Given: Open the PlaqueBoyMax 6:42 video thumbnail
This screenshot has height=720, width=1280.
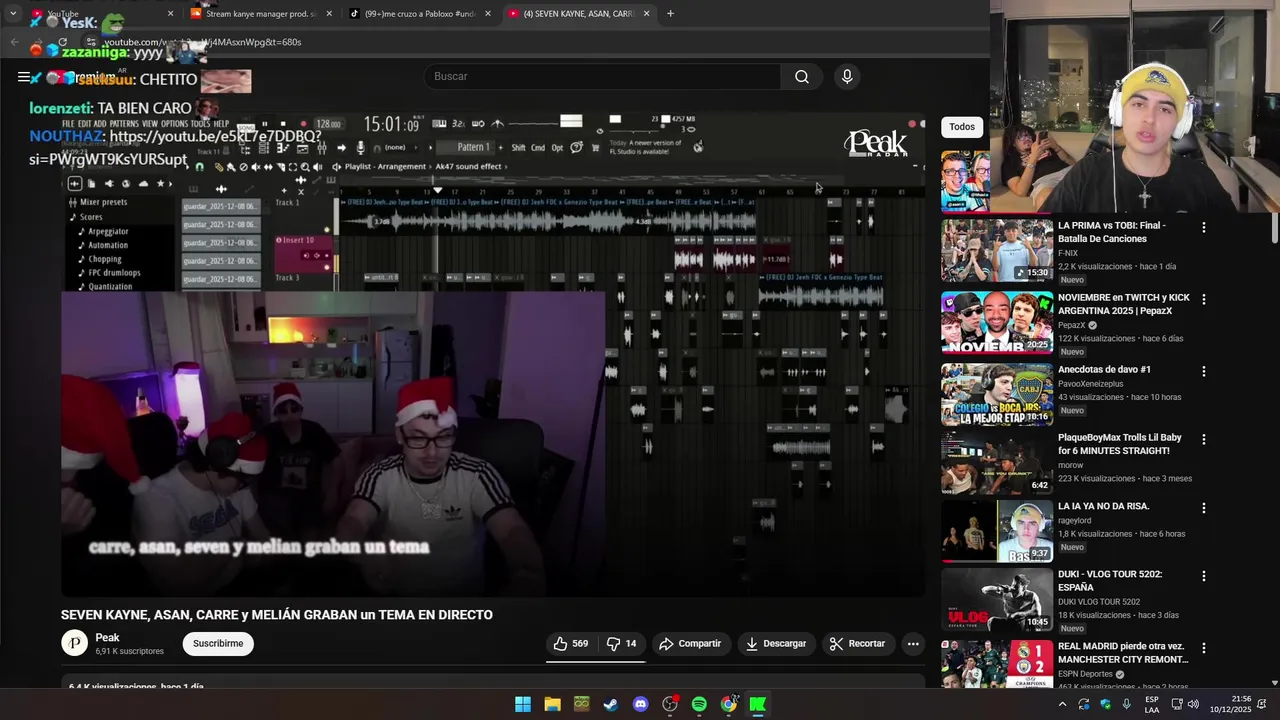Looking at the screenshot, I should [x=997, y=462].
